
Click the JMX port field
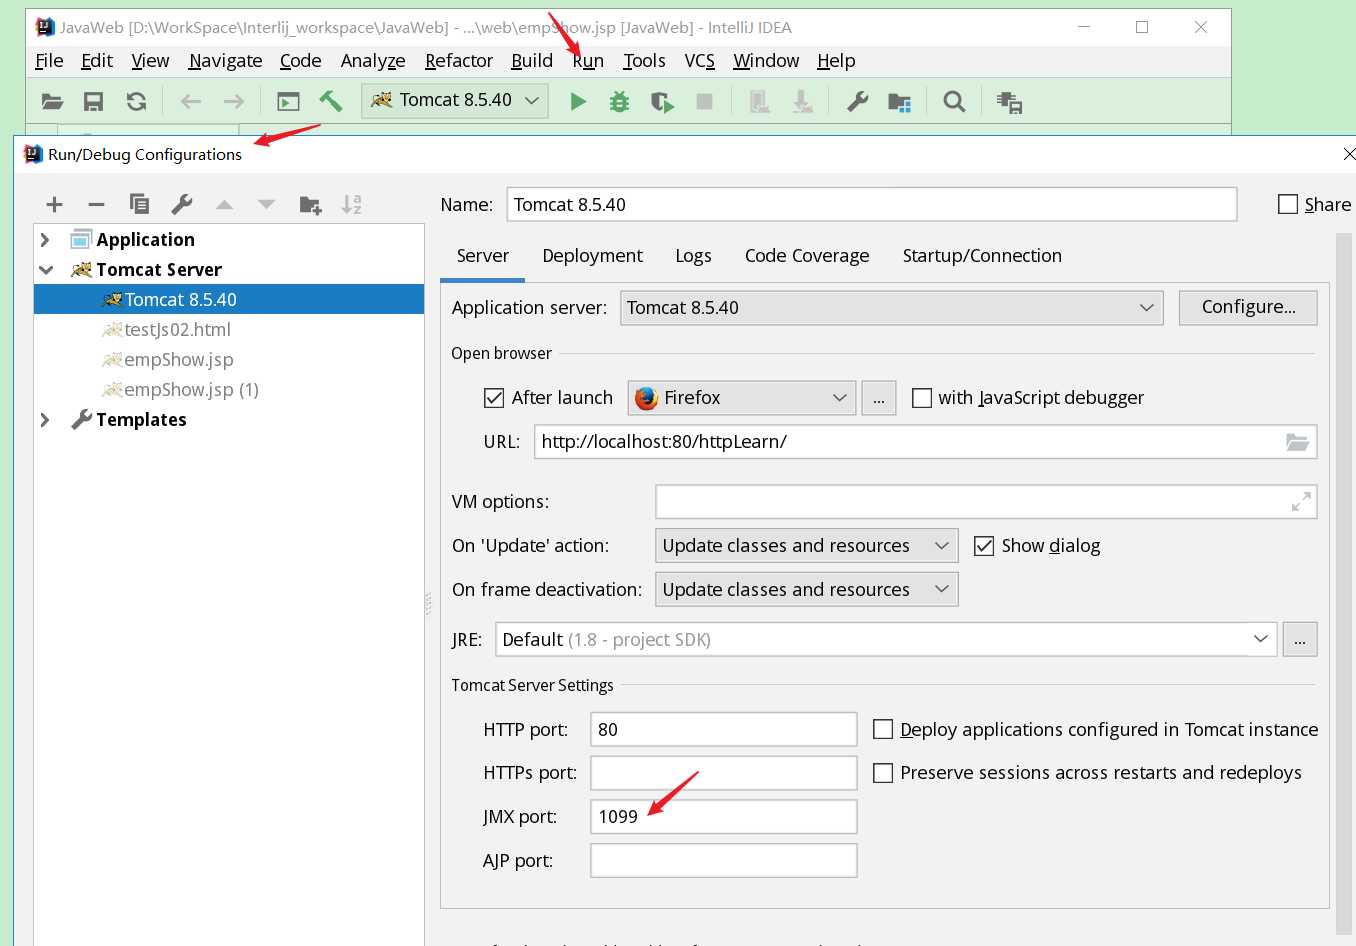click(x=724, y=817)
